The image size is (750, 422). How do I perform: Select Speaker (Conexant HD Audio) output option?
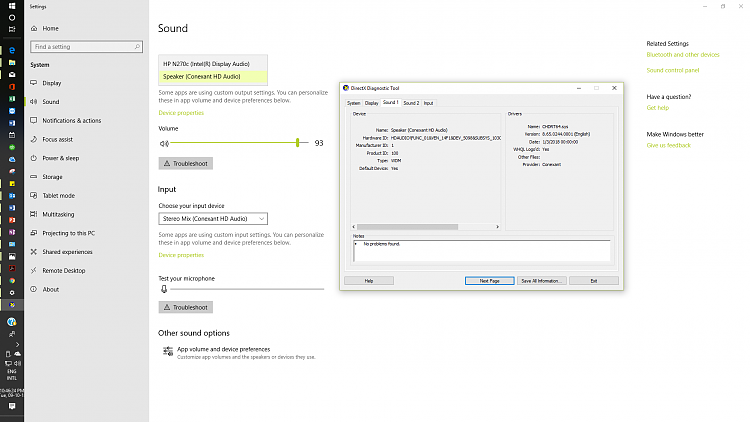coord(201,75)
